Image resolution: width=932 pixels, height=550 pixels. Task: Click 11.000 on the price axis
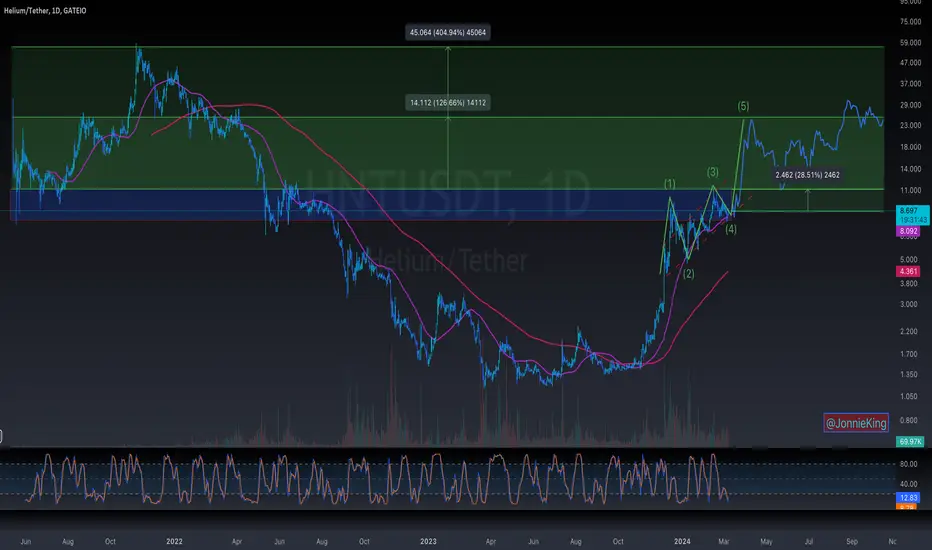pyautogui.click(x=910, y=191)
